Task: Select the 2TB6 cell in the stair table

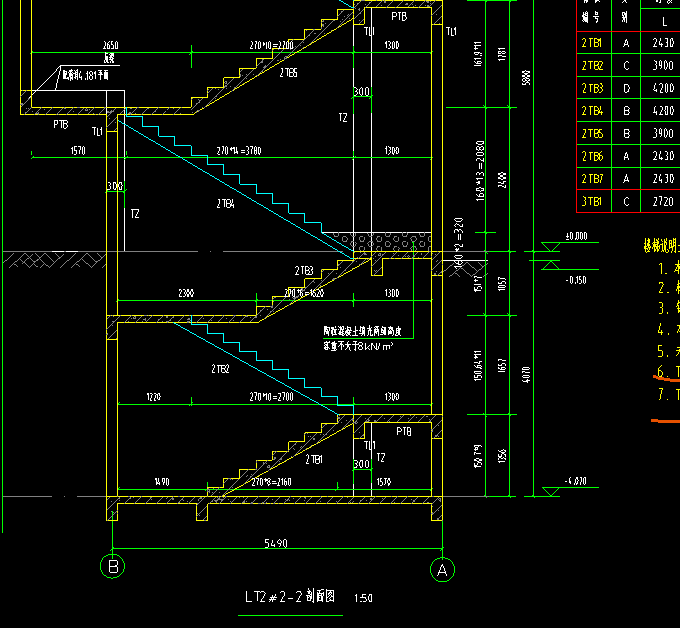Action: coord(592,156)
